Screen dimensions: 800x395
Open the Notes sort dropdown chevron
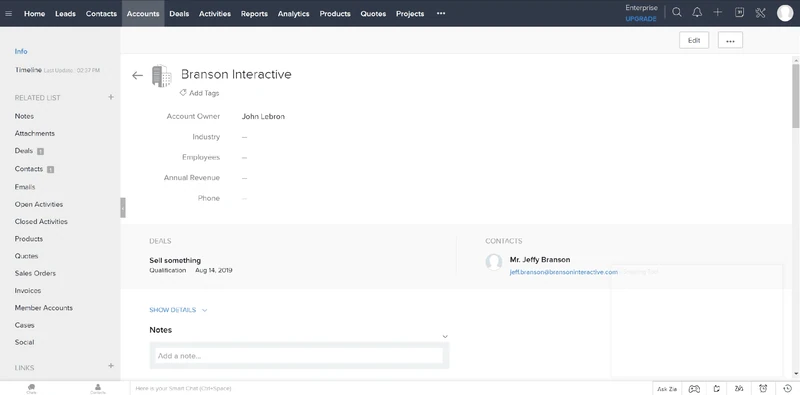445,336
